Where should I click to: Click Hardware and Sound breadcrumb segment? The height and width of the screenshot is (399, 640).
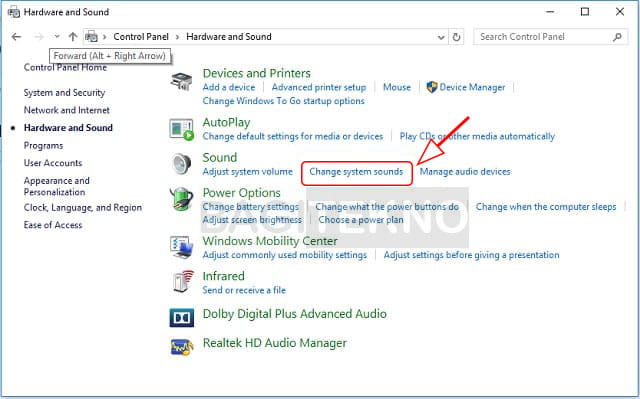coord(229,37)
